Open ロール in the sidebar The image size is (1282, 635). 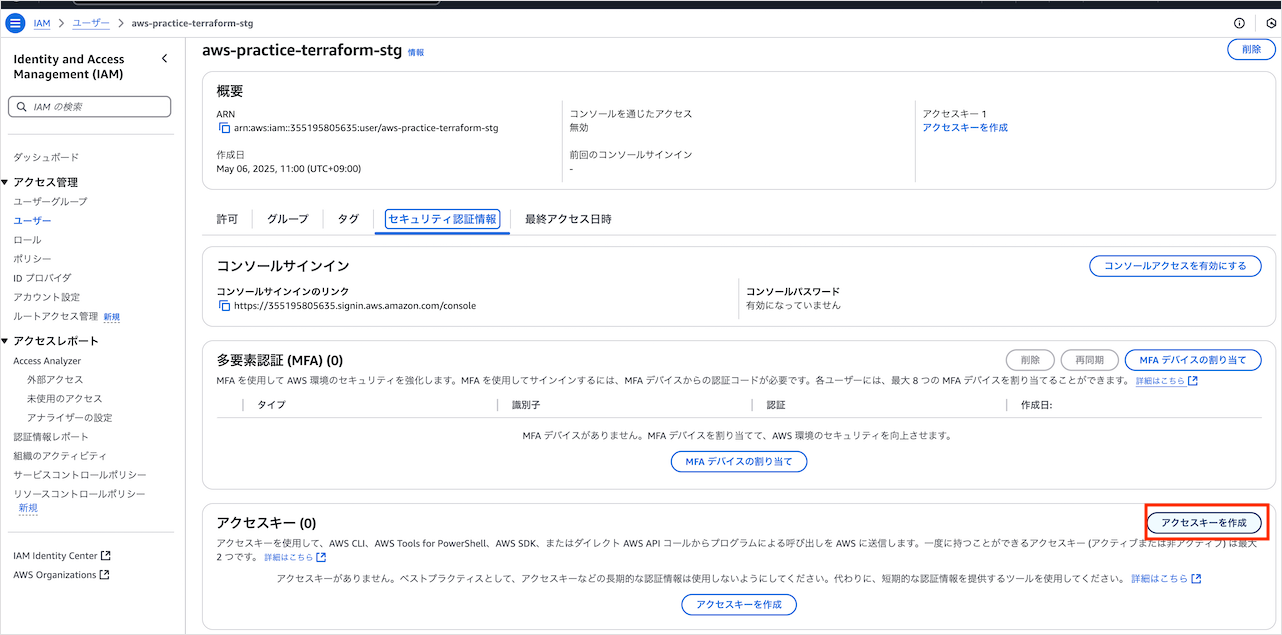point(27,240)
